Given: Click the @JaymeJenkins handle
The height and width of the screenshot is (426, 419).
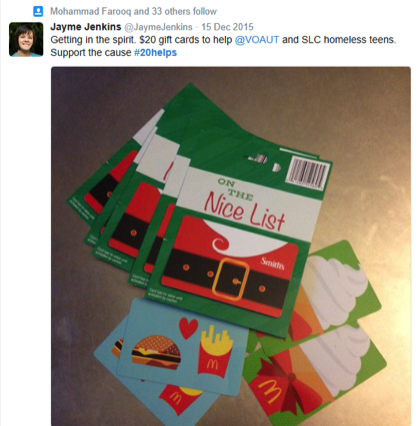Looking at the screenshot, I should point(158,27).
